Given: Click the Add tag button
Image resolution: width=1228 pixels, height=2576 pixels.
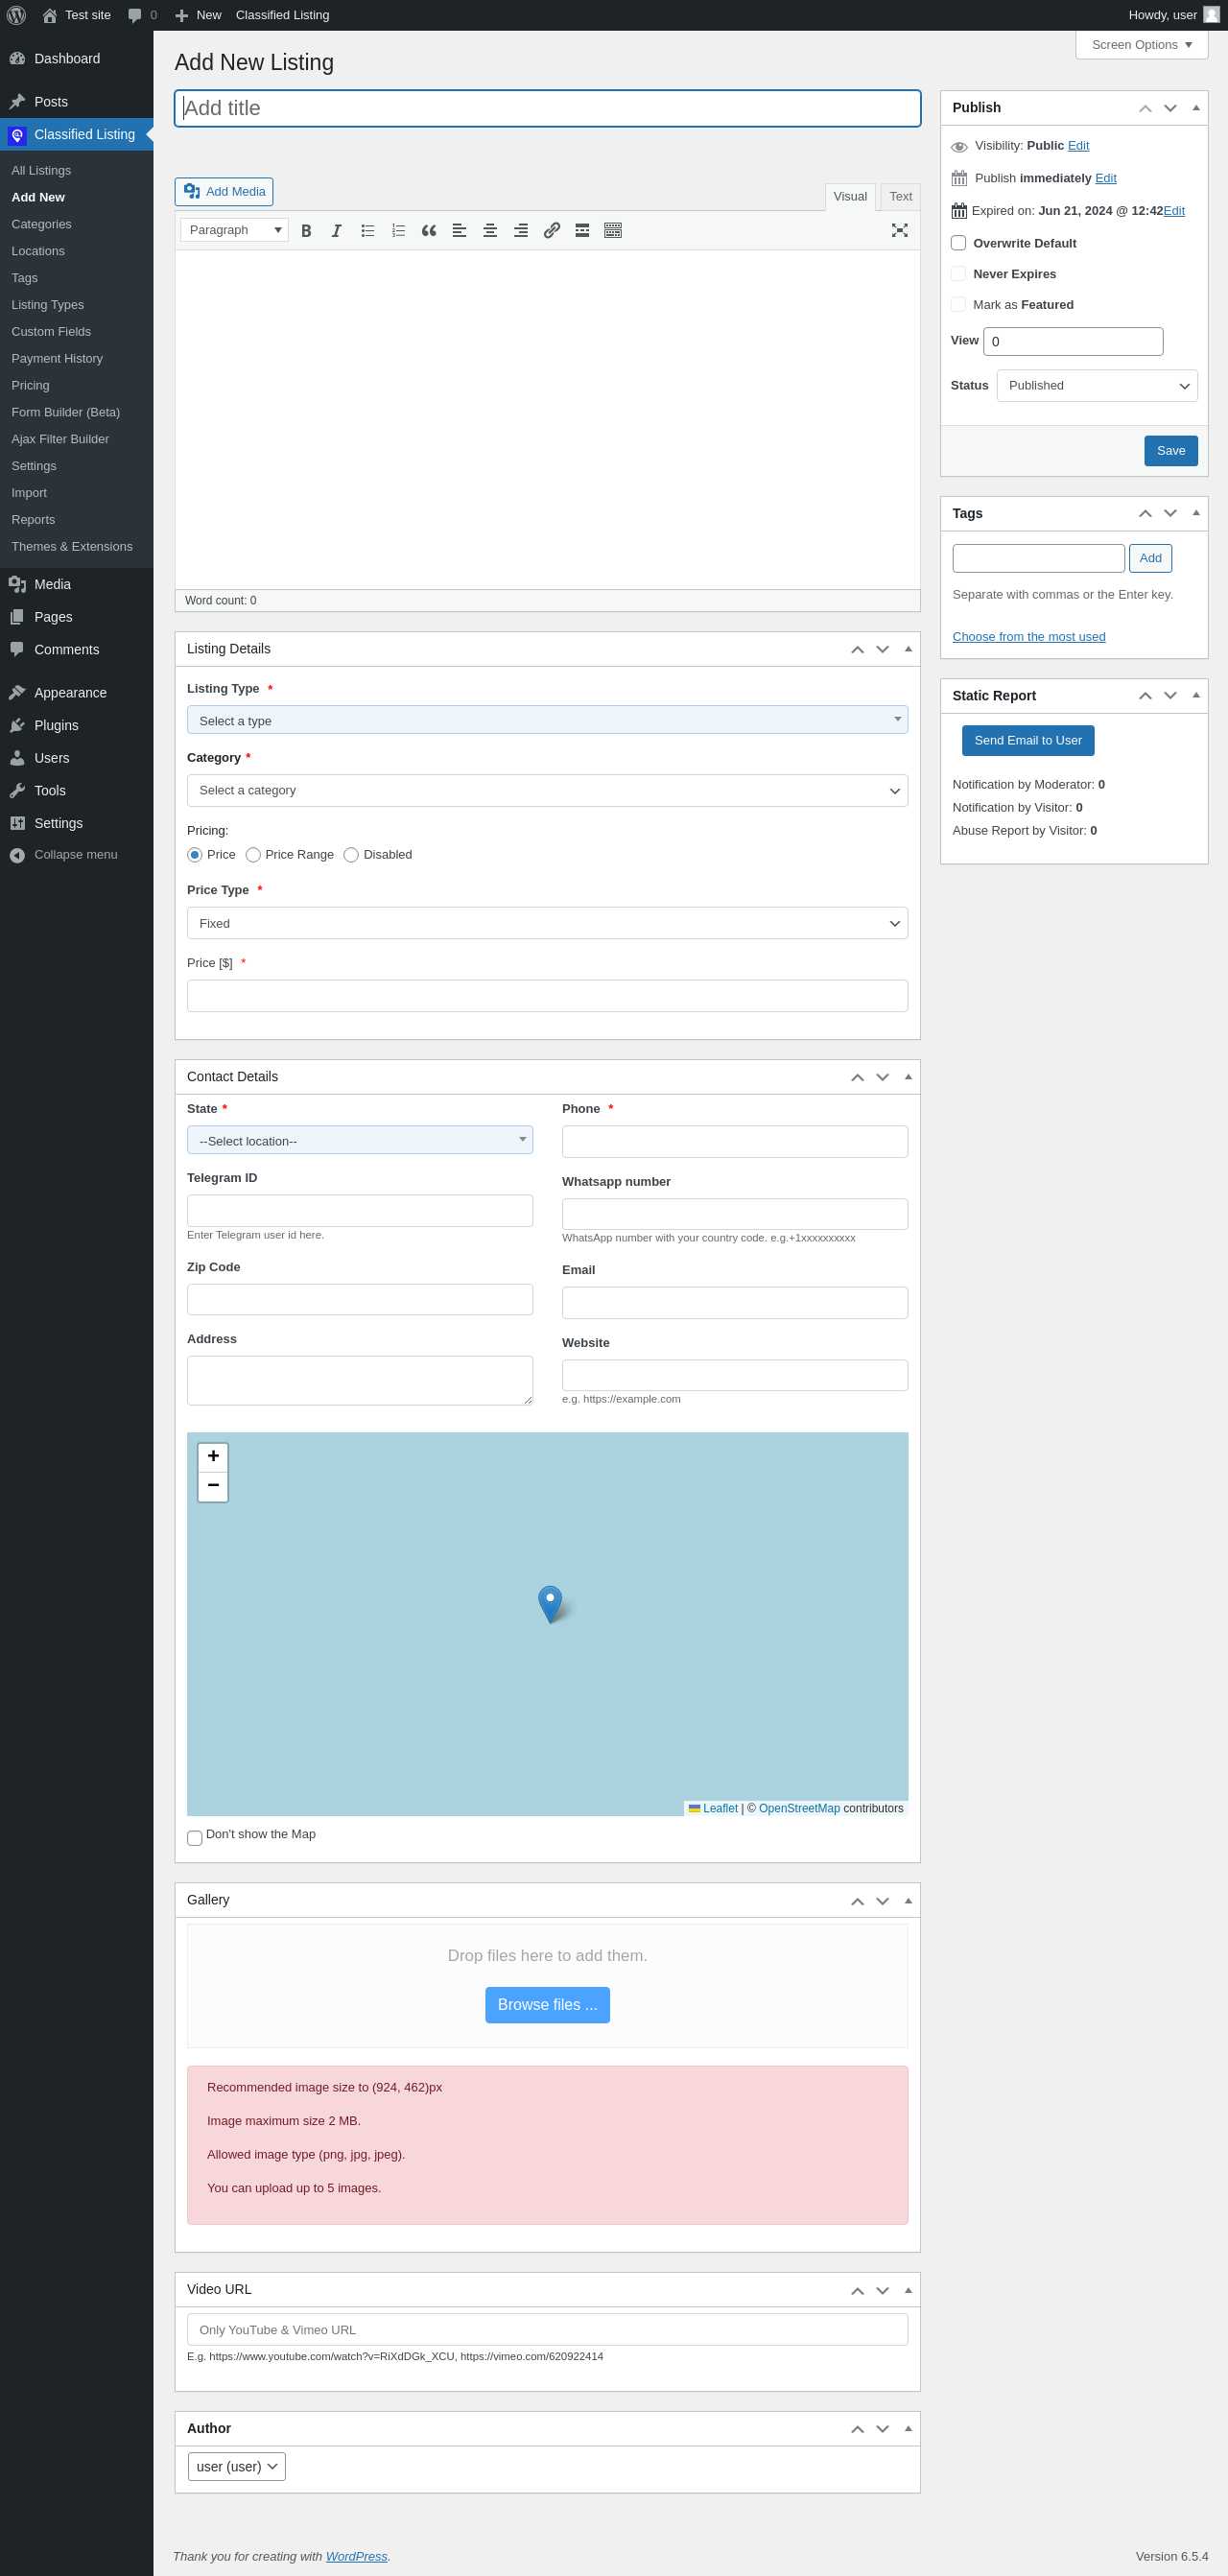Looking at the screenshot, I should click(x=1150, y=559).
